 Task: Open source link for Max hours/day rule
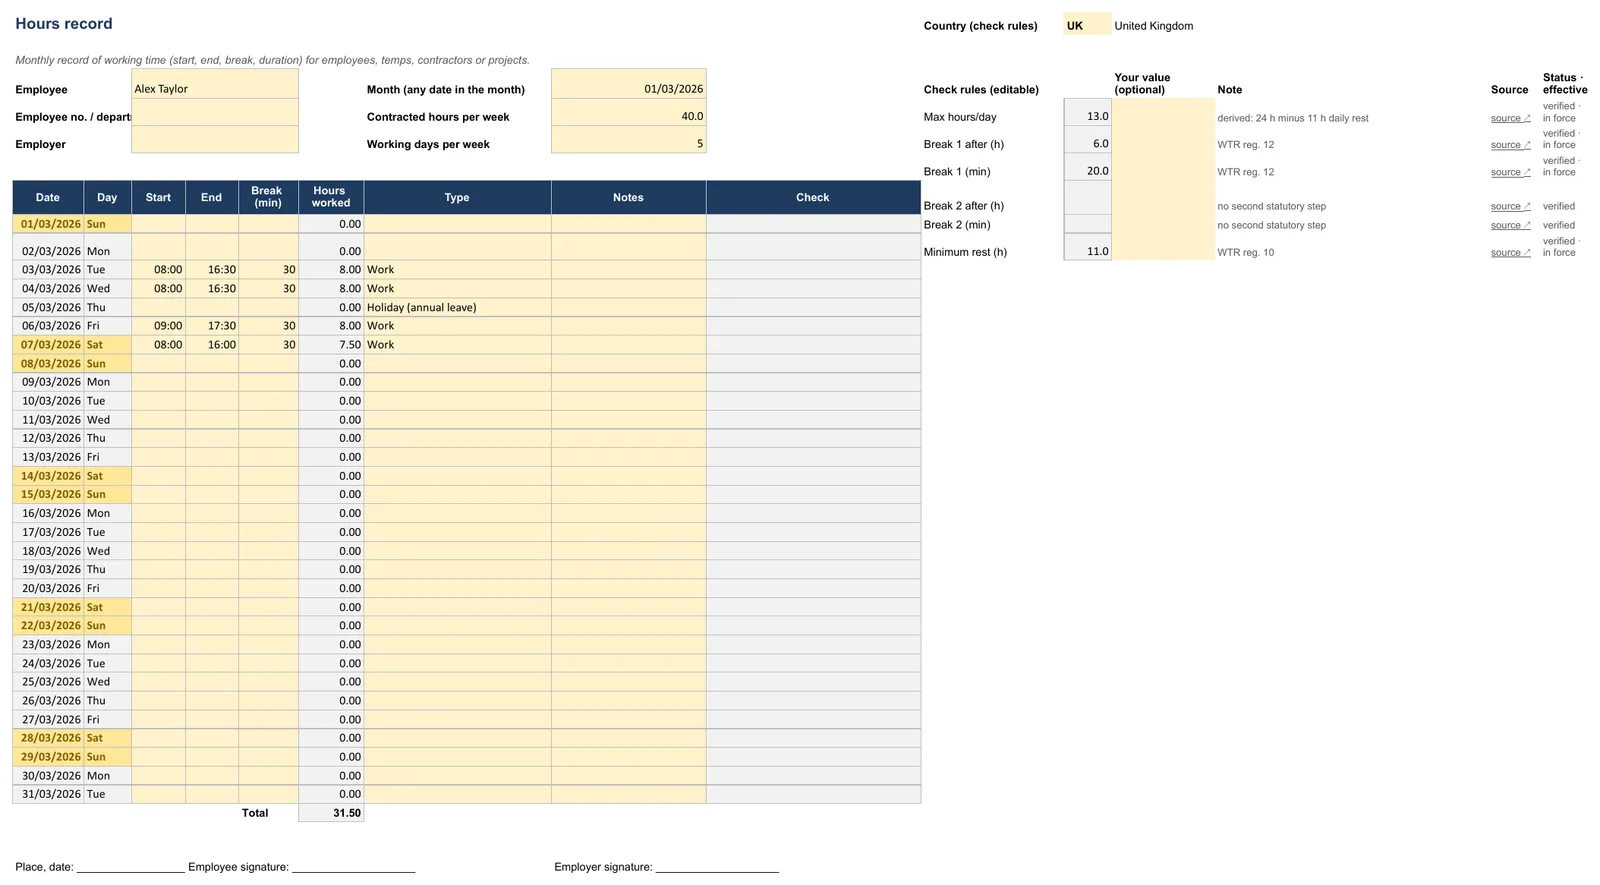coord(1510,118)
